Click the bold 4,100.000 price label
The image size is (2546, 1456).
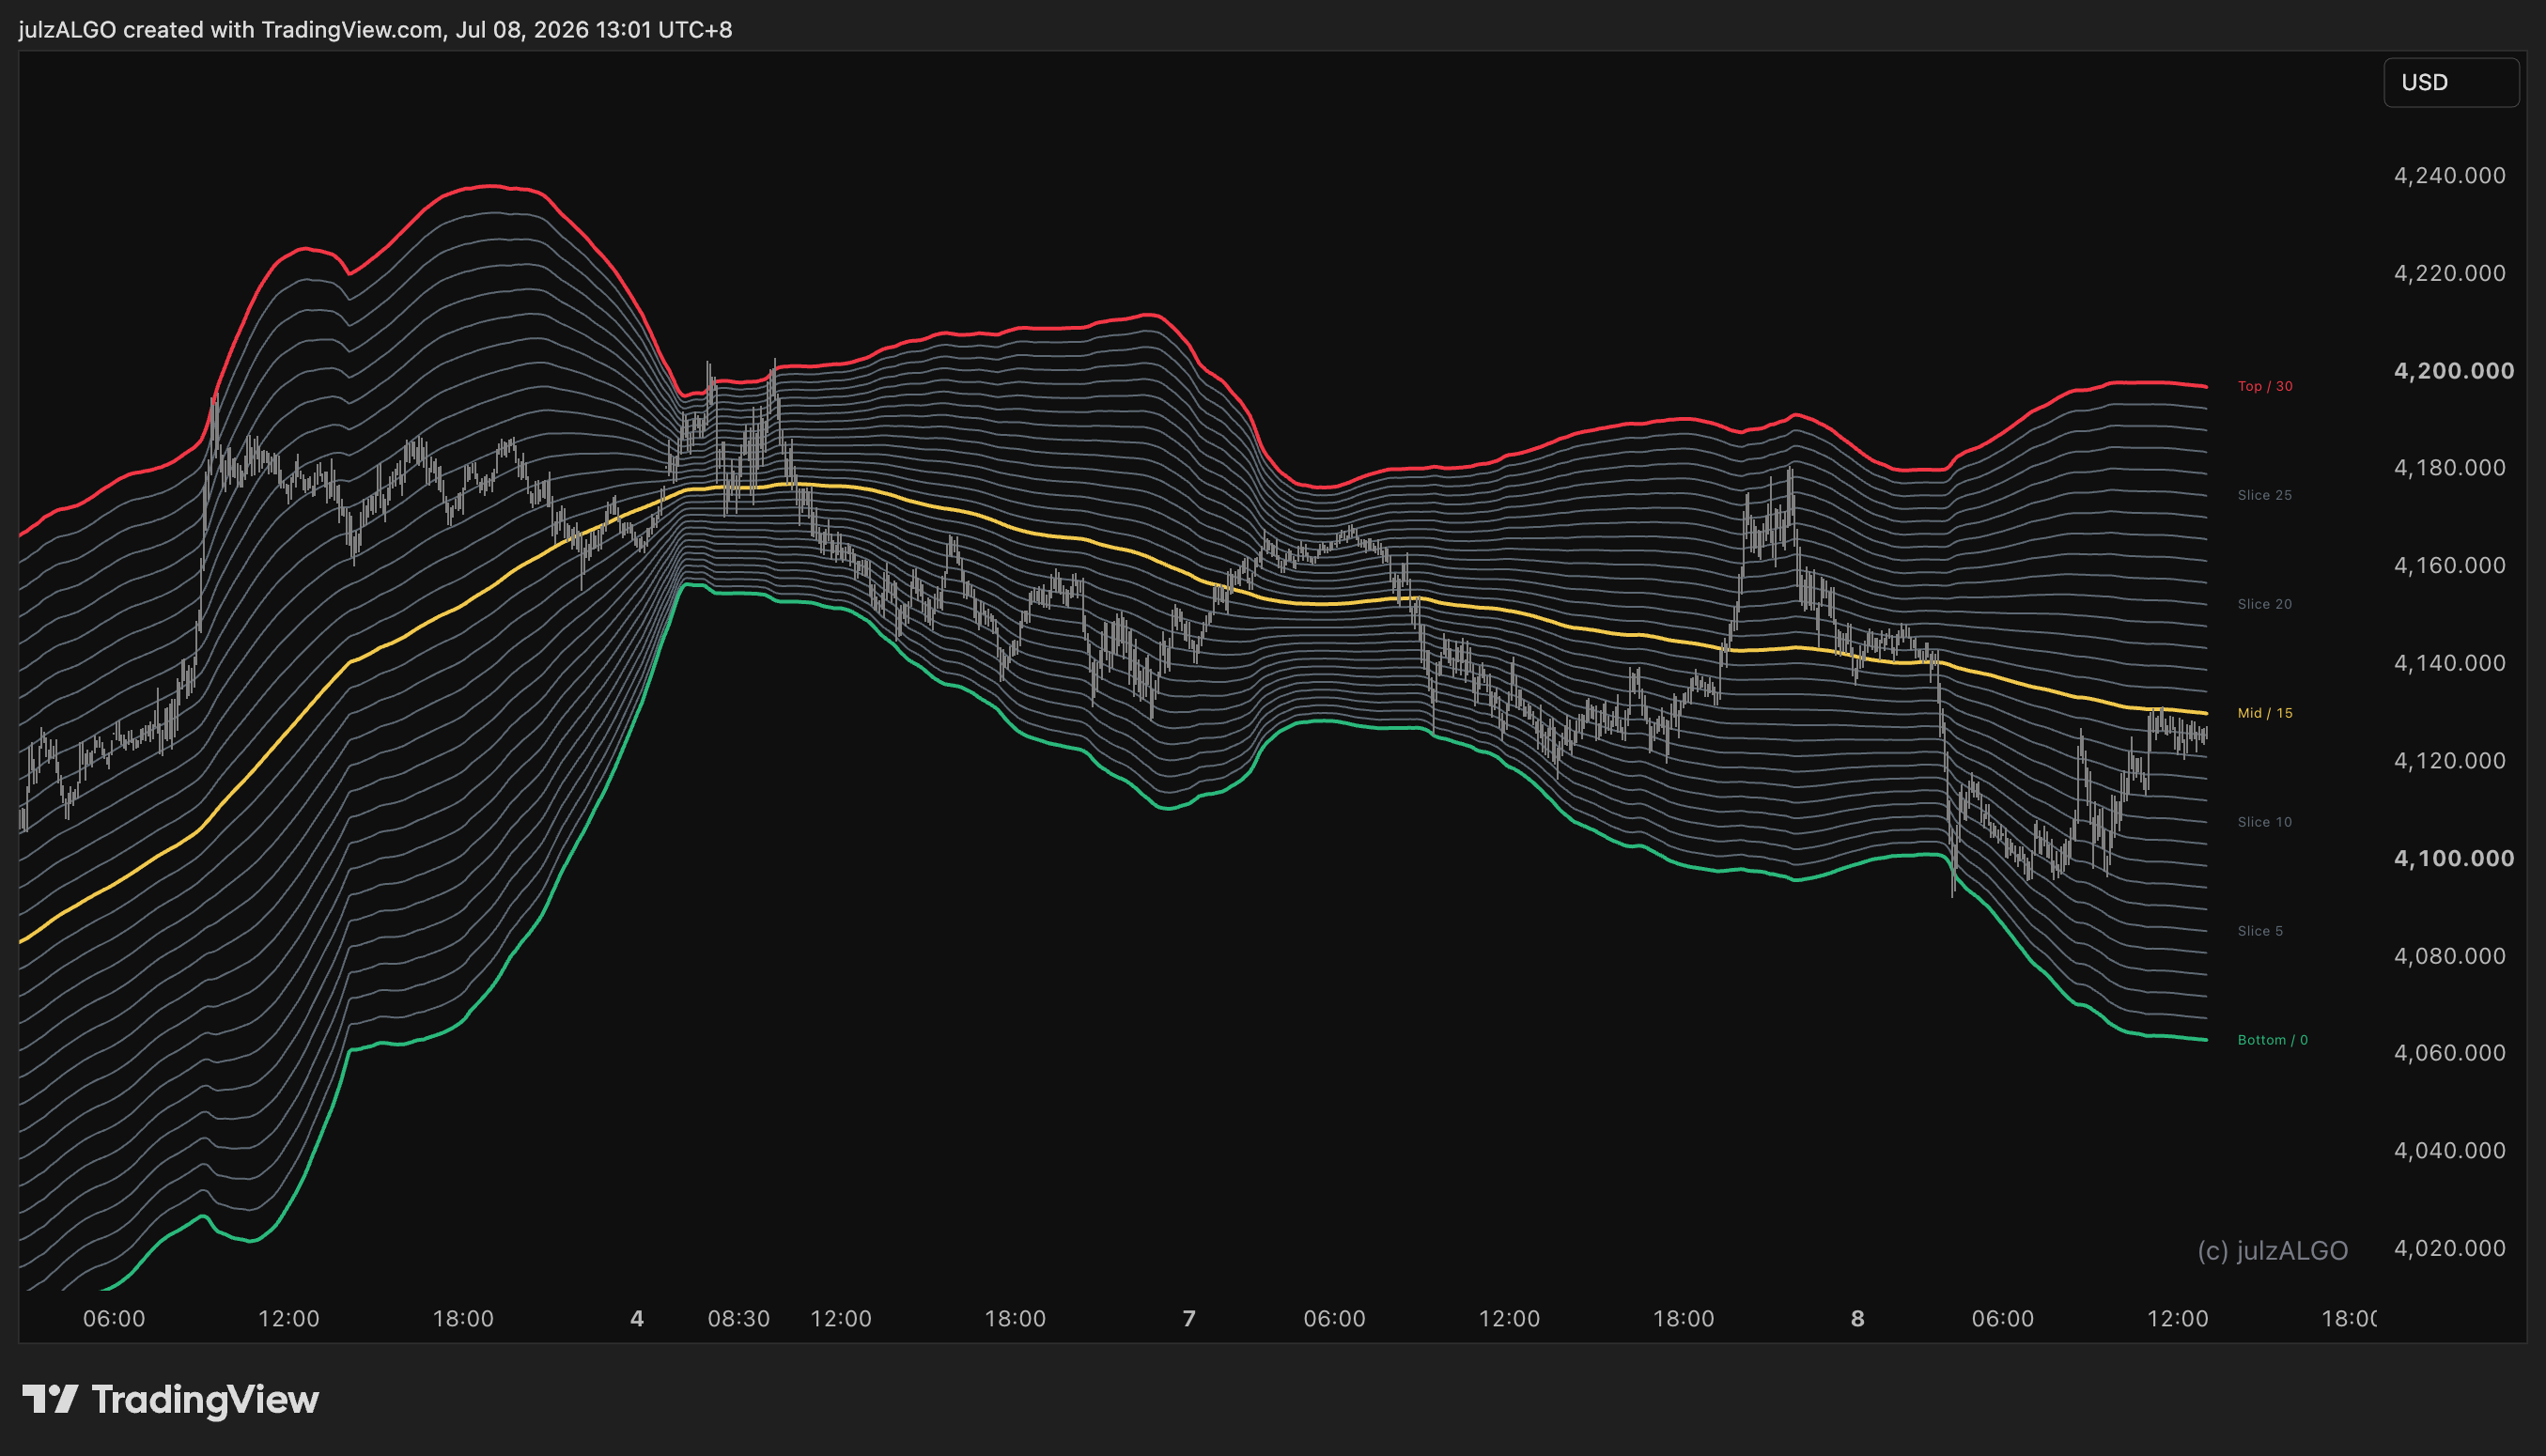[2453, 858]
